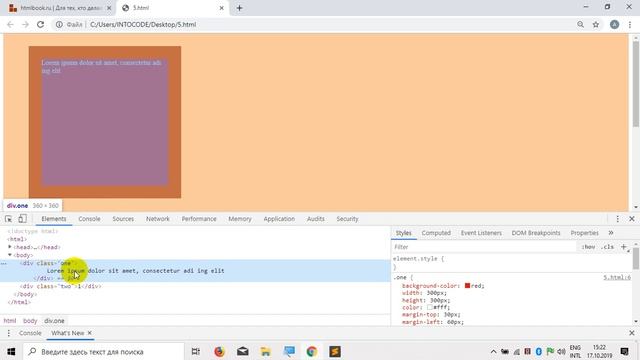
Task: Select html in the breadcrumb
Action: [10, 321]
